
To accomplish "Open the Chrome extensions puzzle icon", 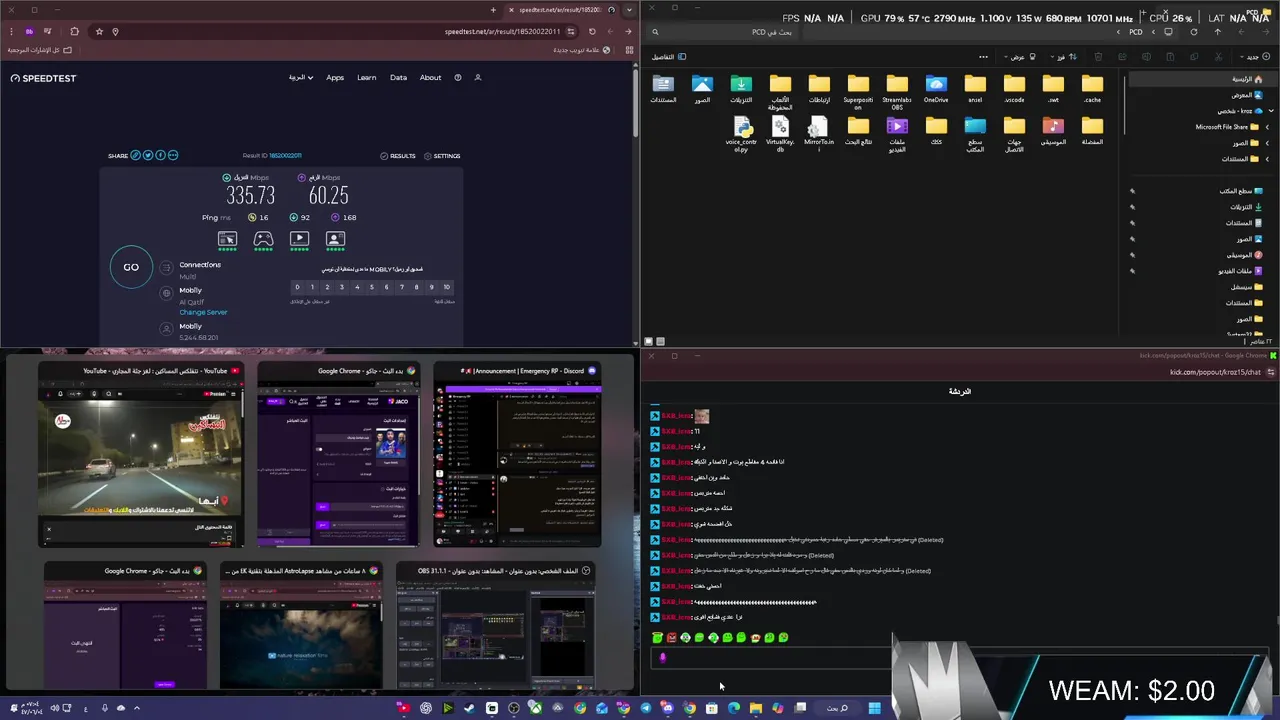I will pos(74,31).
